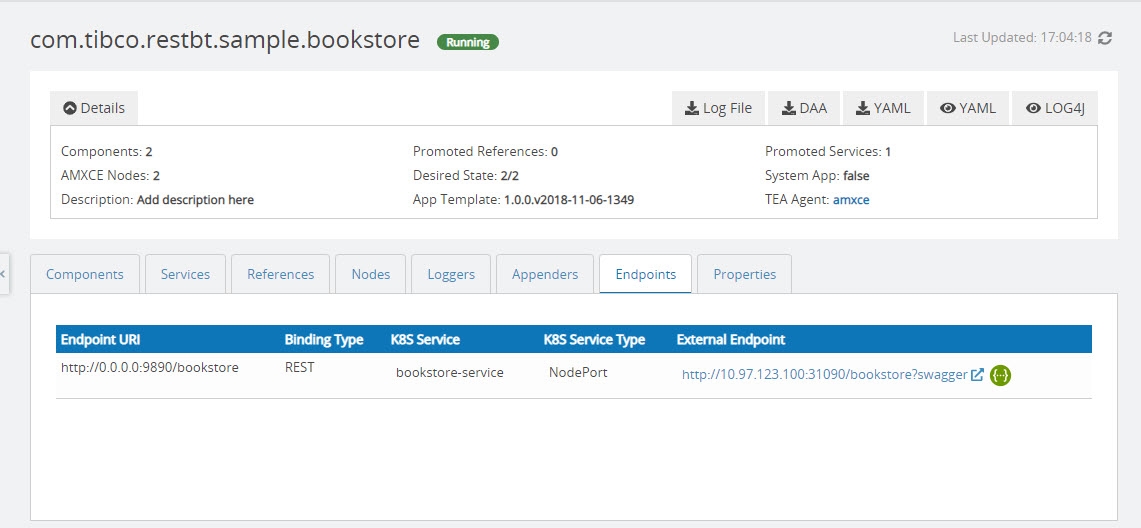Go to the References tab
Screen dimensions: 1141x528
tap(280, 274)
